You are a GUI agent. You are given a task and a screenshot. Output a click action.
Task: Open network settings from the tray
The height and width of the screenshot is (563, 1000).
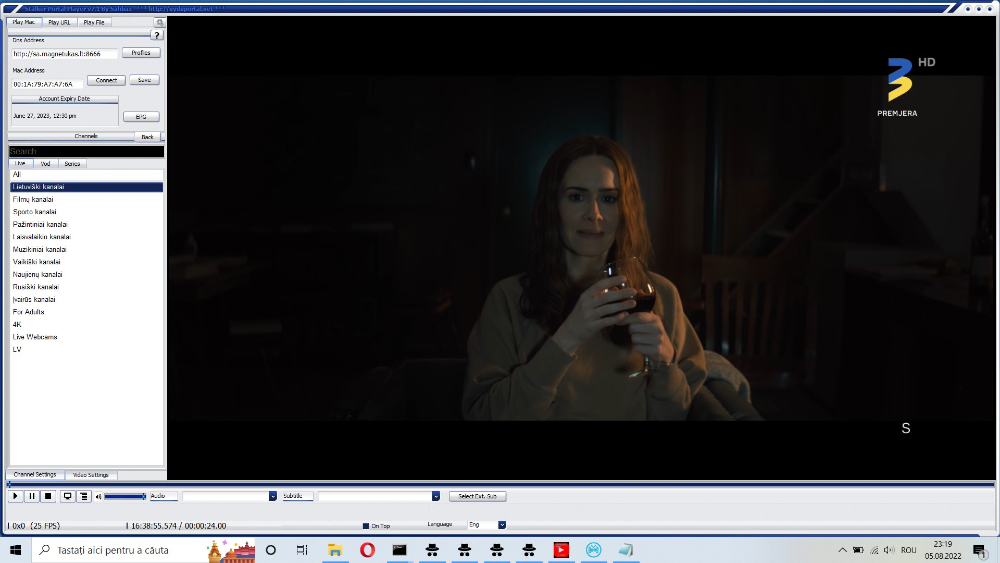[874, 550]
